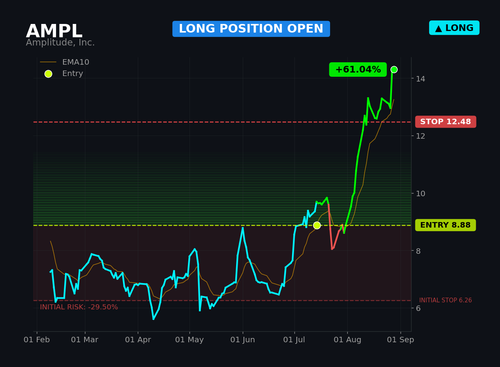
Task: Click the 01 Feb axis label
Action: tap(37, 340)
